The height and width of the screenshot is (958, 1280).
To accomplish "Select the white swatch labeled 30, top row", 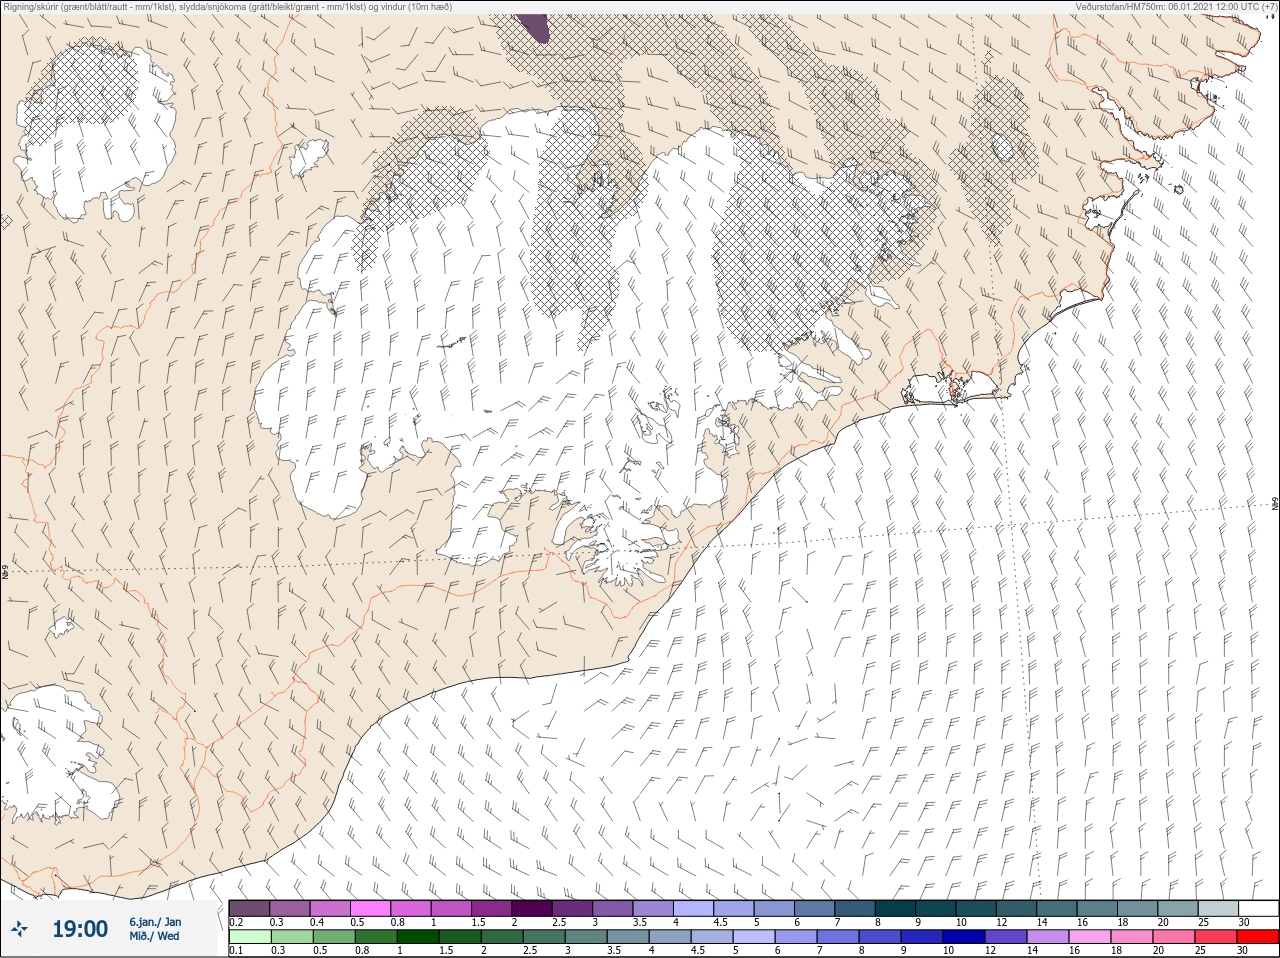I will click(1258, 908).
